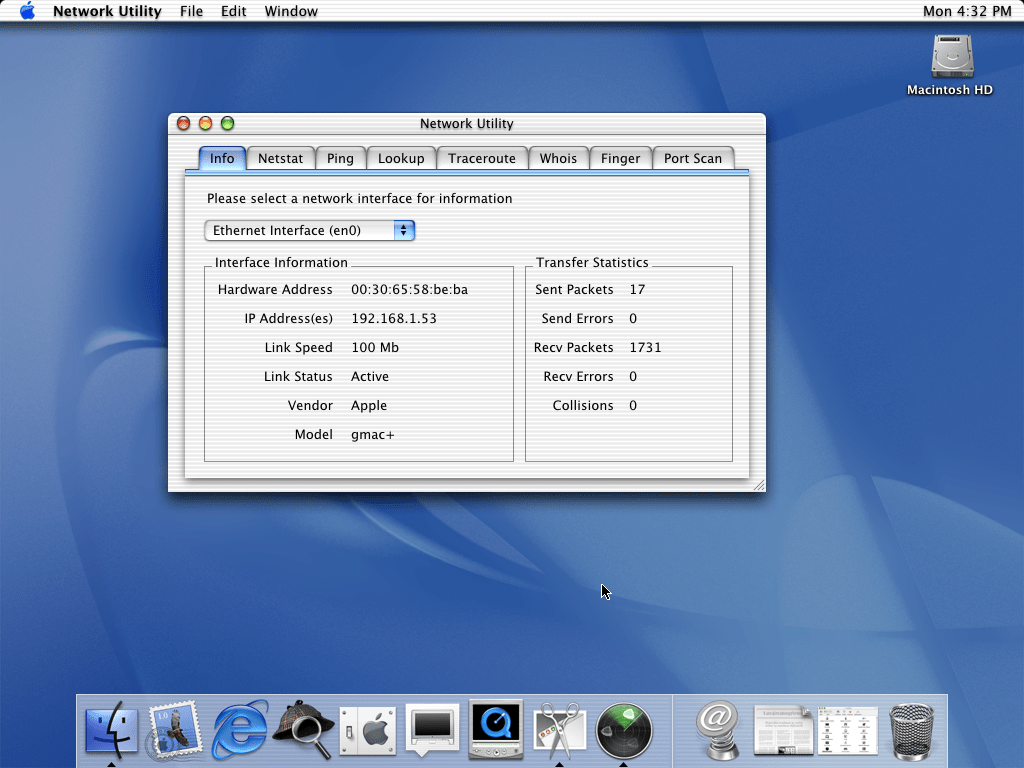Viewport: 1024px width, 768px height.
Task: Click the Transfer Statistics group title
Action: click(592, 263)
